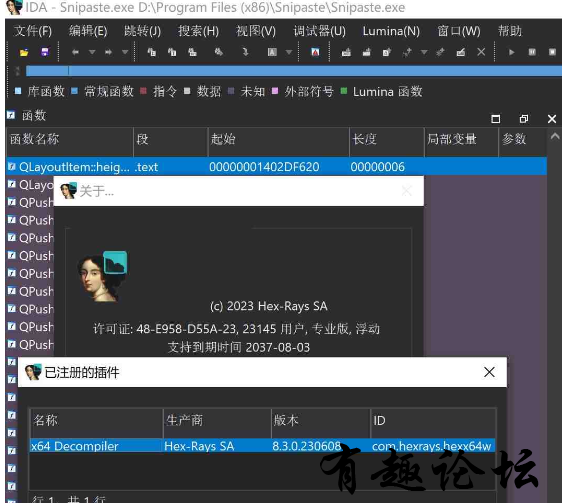562x503 pixels.
Task: Open the 帮助 menu
Action: point(510,31)
